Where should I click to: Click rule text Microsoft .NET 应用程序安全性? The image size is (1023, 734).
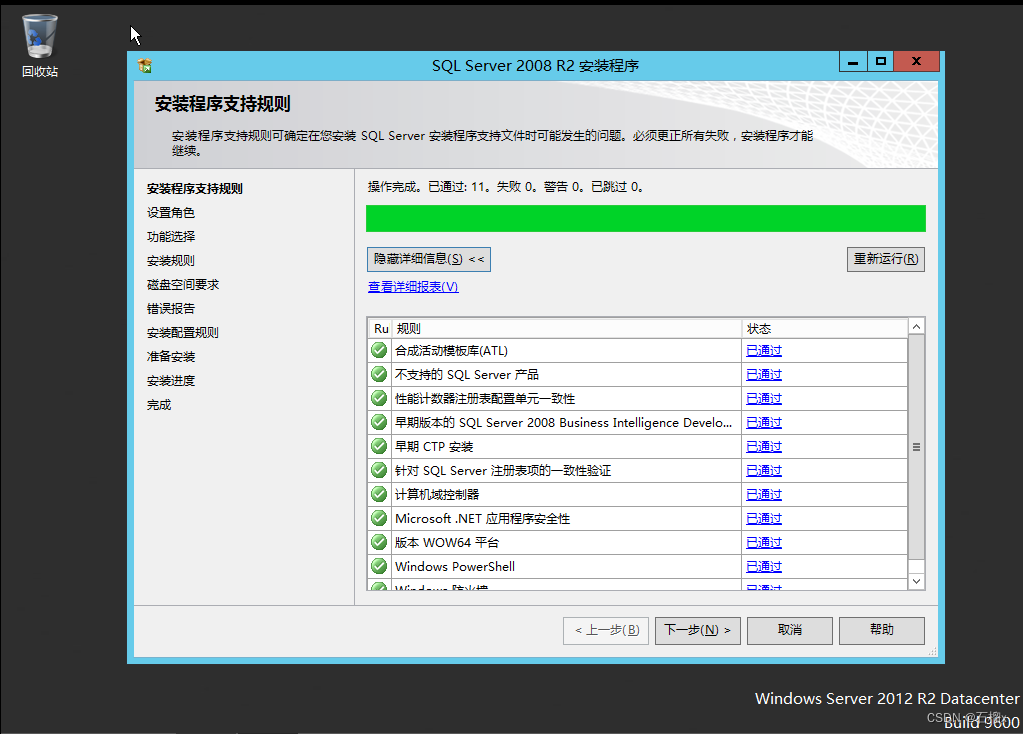[482, 518]
